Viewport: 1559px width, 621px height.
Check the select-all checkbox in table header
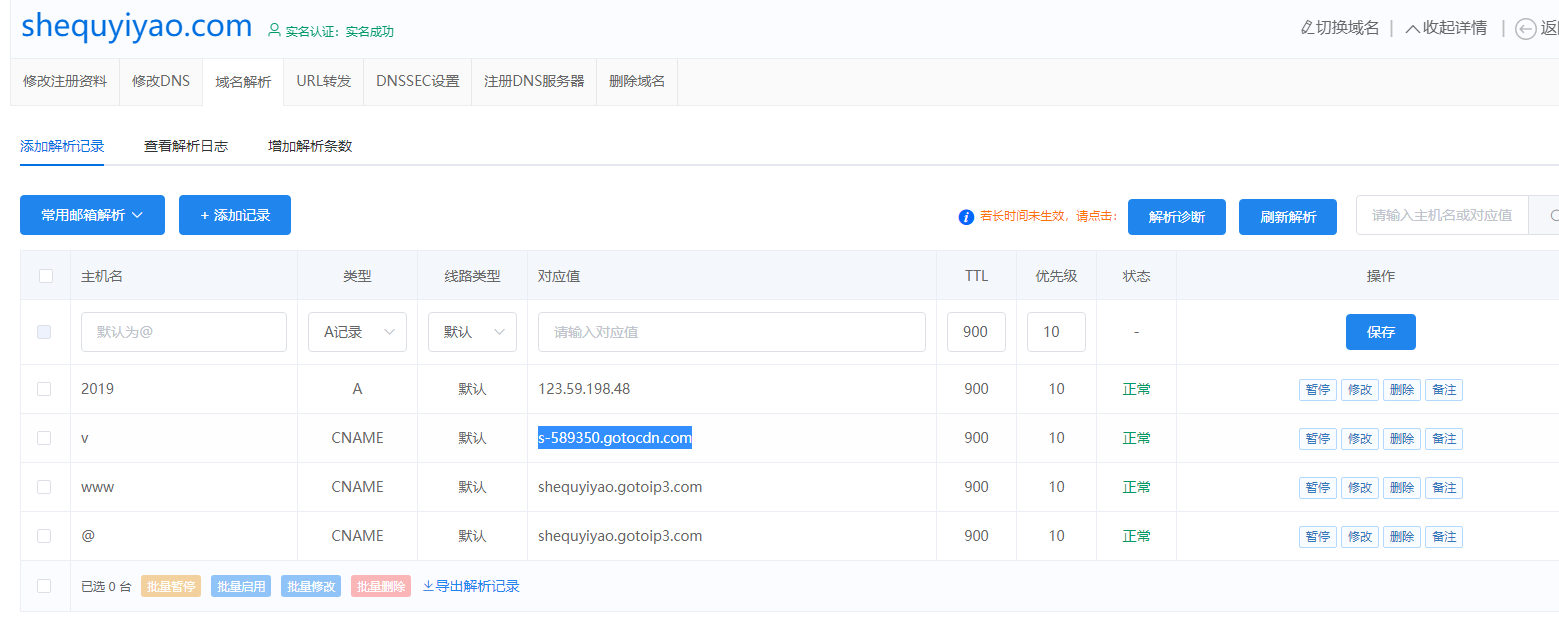pos(45,275)
